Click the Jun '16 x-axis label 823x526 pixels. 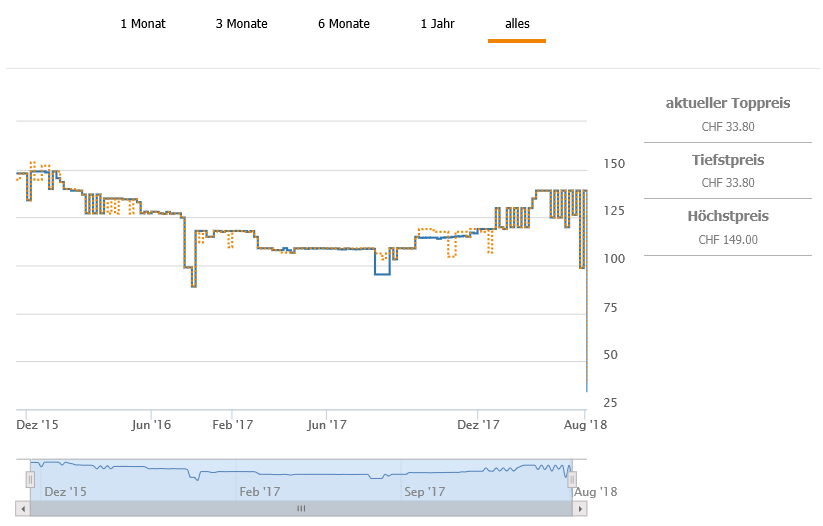tap(150, 425)
